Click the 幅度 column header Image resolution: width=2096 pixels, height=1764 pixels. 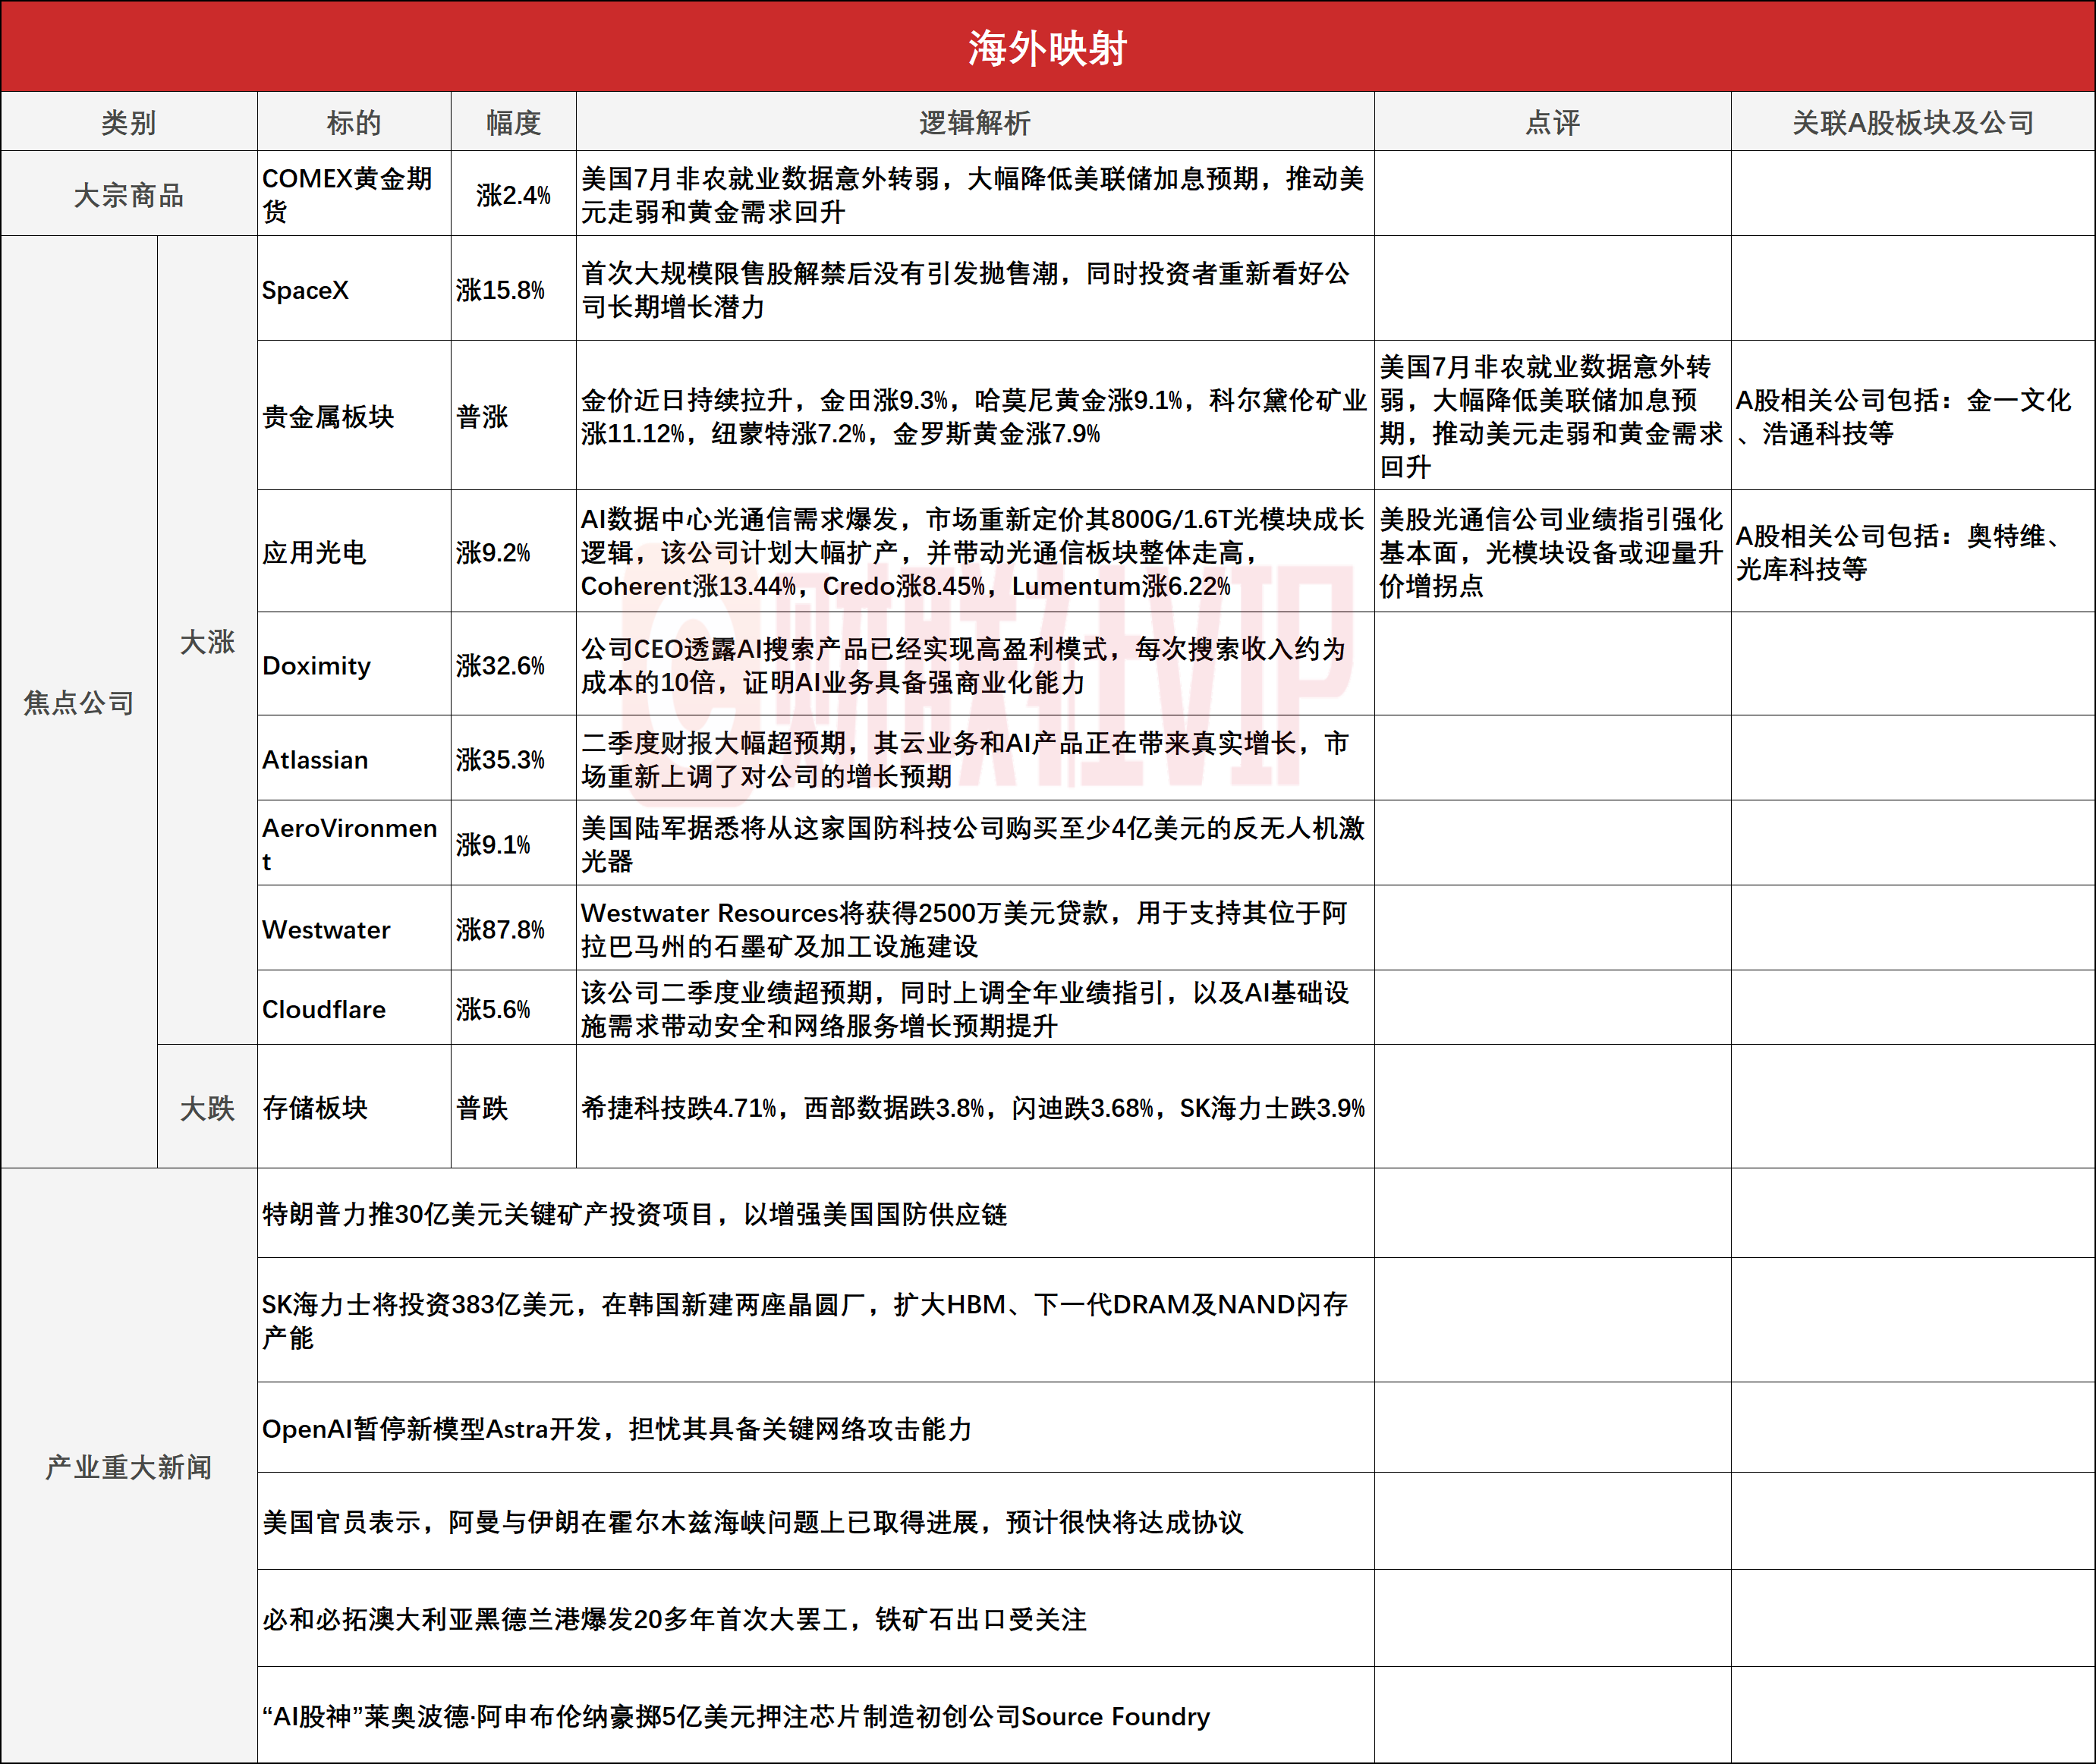coord(514,122)
